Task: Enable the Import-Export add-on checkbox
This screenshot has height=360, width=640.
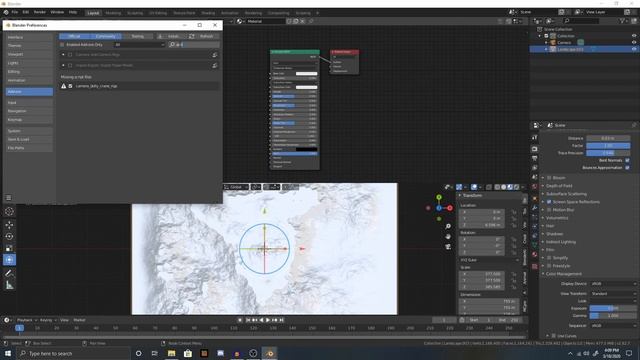Action: (x=70, y=65)
